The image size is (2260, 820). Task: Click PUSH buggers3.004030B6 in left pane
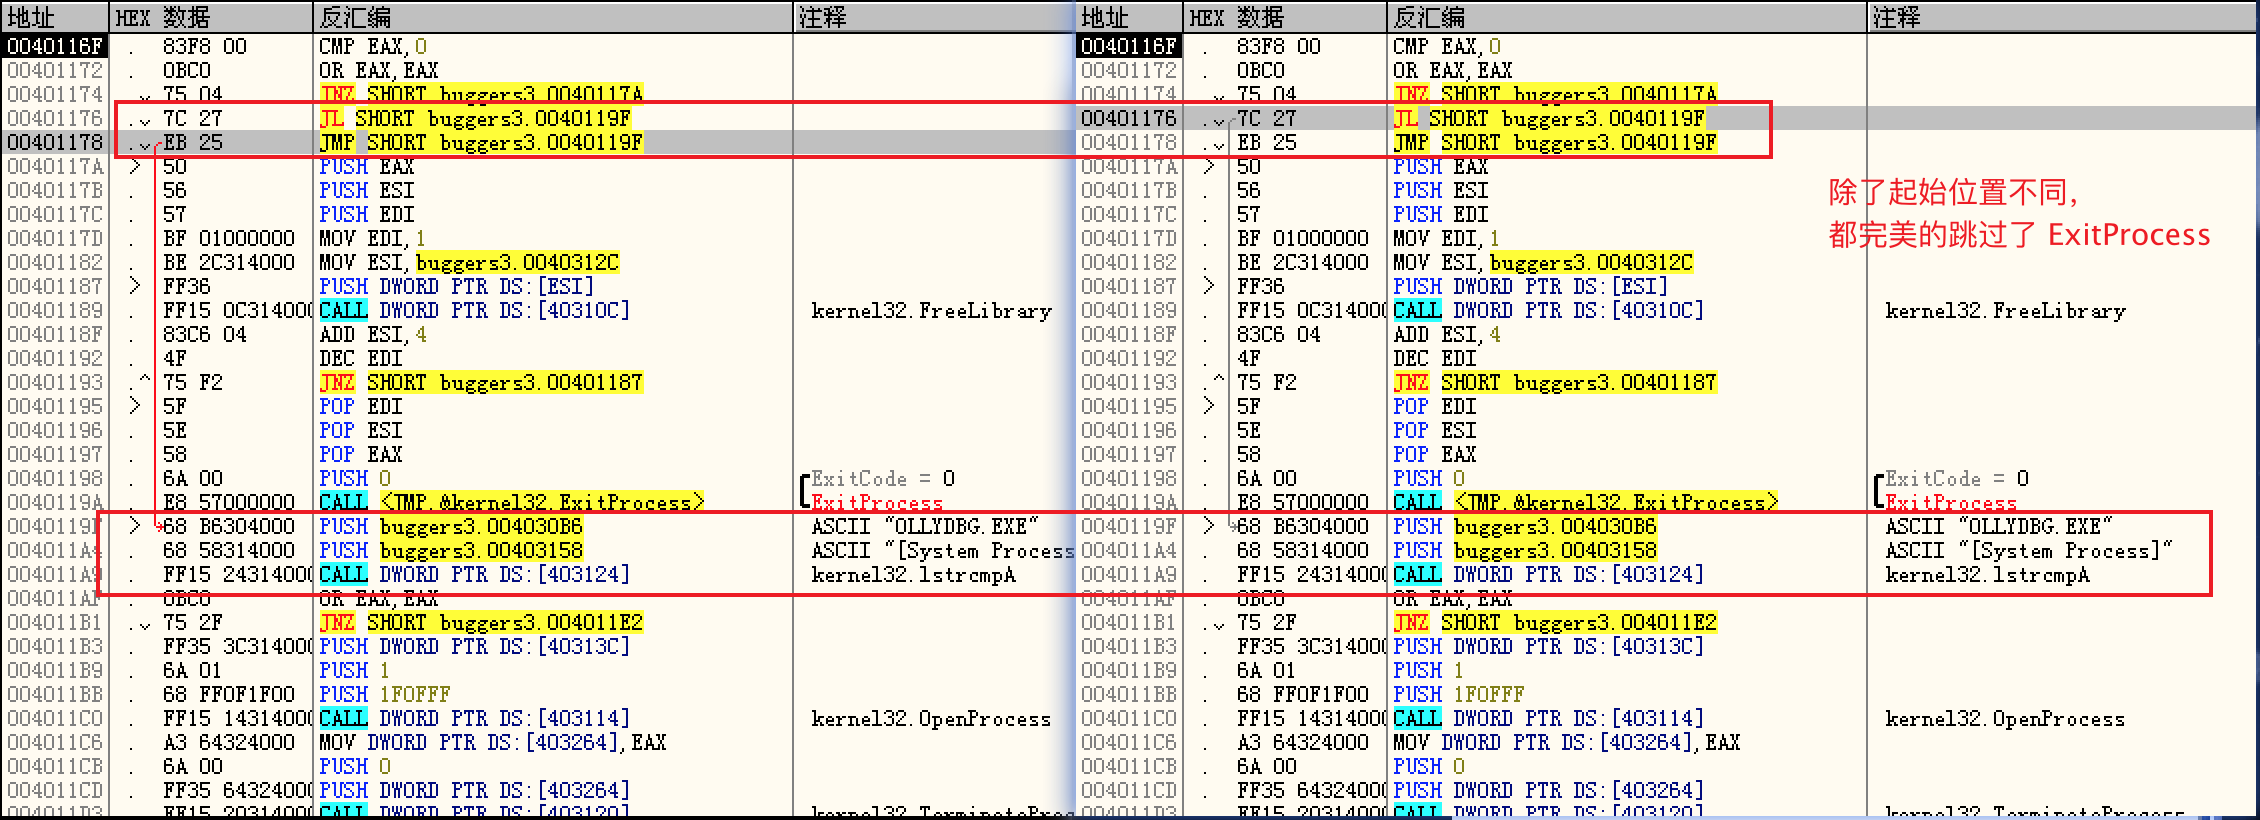(450, 526)
